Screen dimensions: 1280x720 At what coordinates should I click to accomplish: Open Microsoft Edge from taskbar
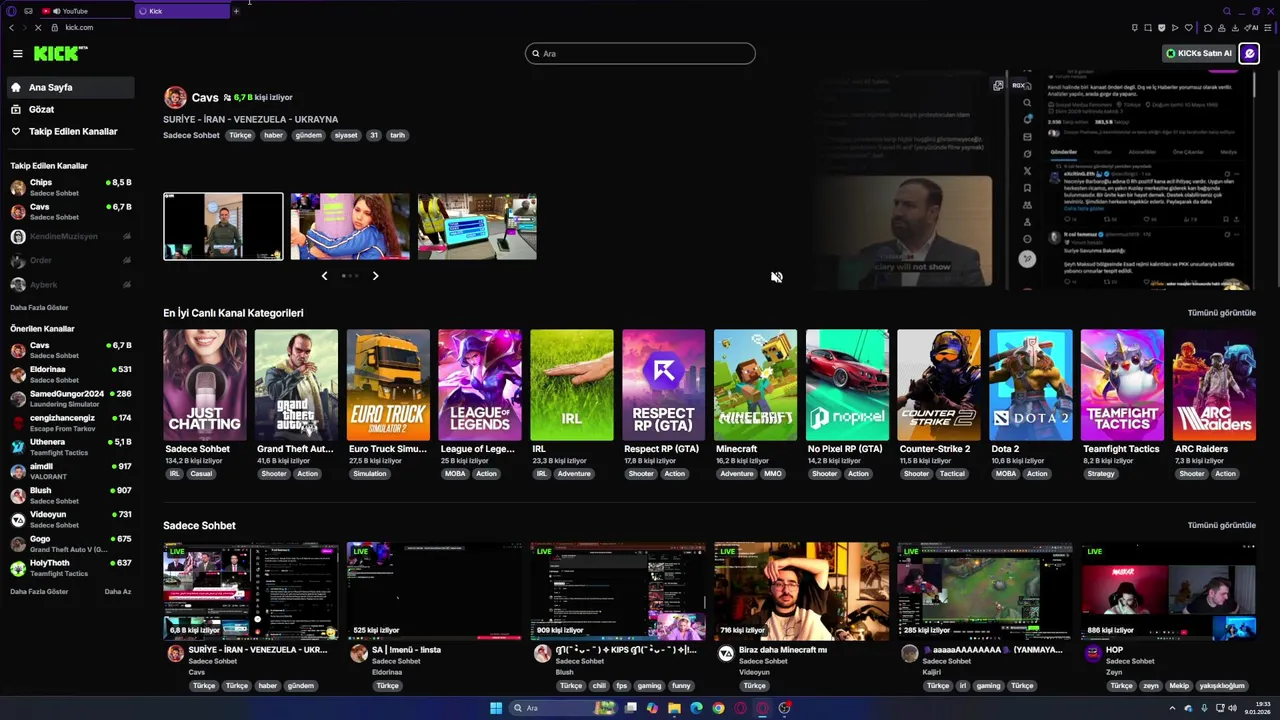[x=696, y=708]
